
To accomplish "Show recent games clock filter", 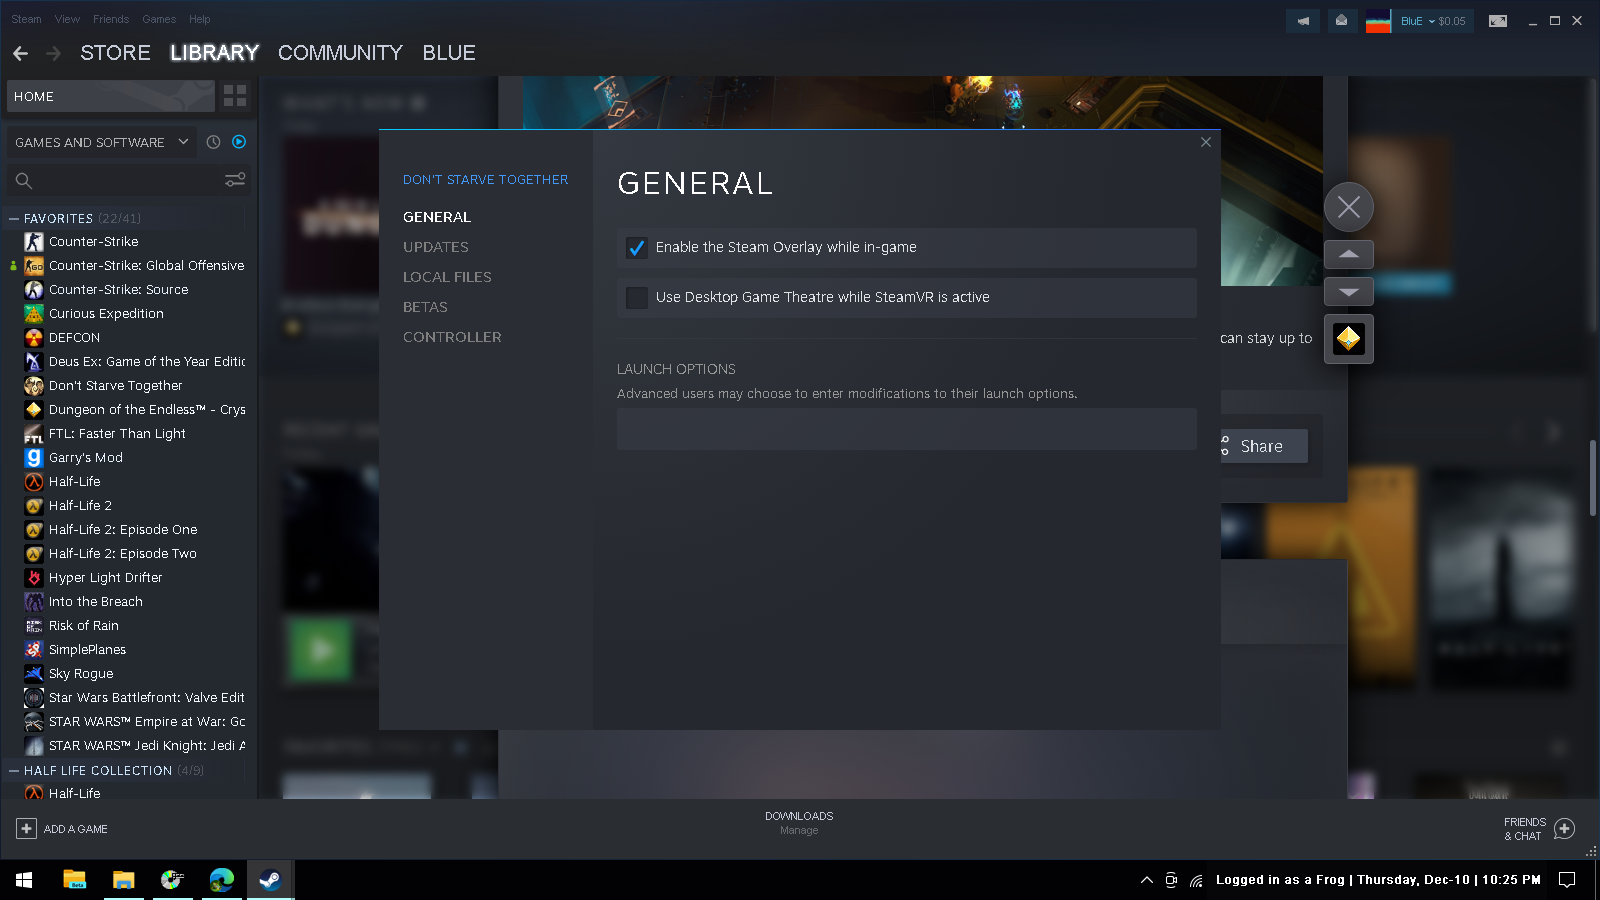I will (x=213, y=142).
